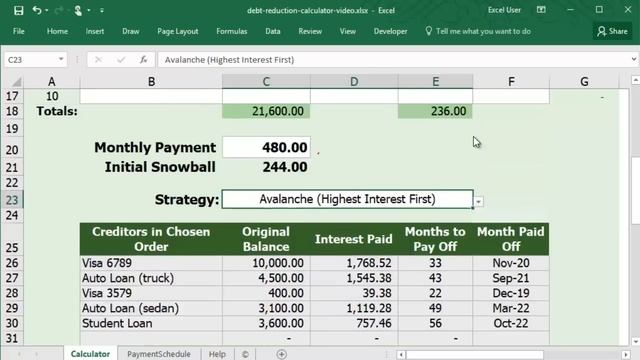Click the Share button
Image resolution: width=640 pixels, height=360 pixels.
pos(612,31)
